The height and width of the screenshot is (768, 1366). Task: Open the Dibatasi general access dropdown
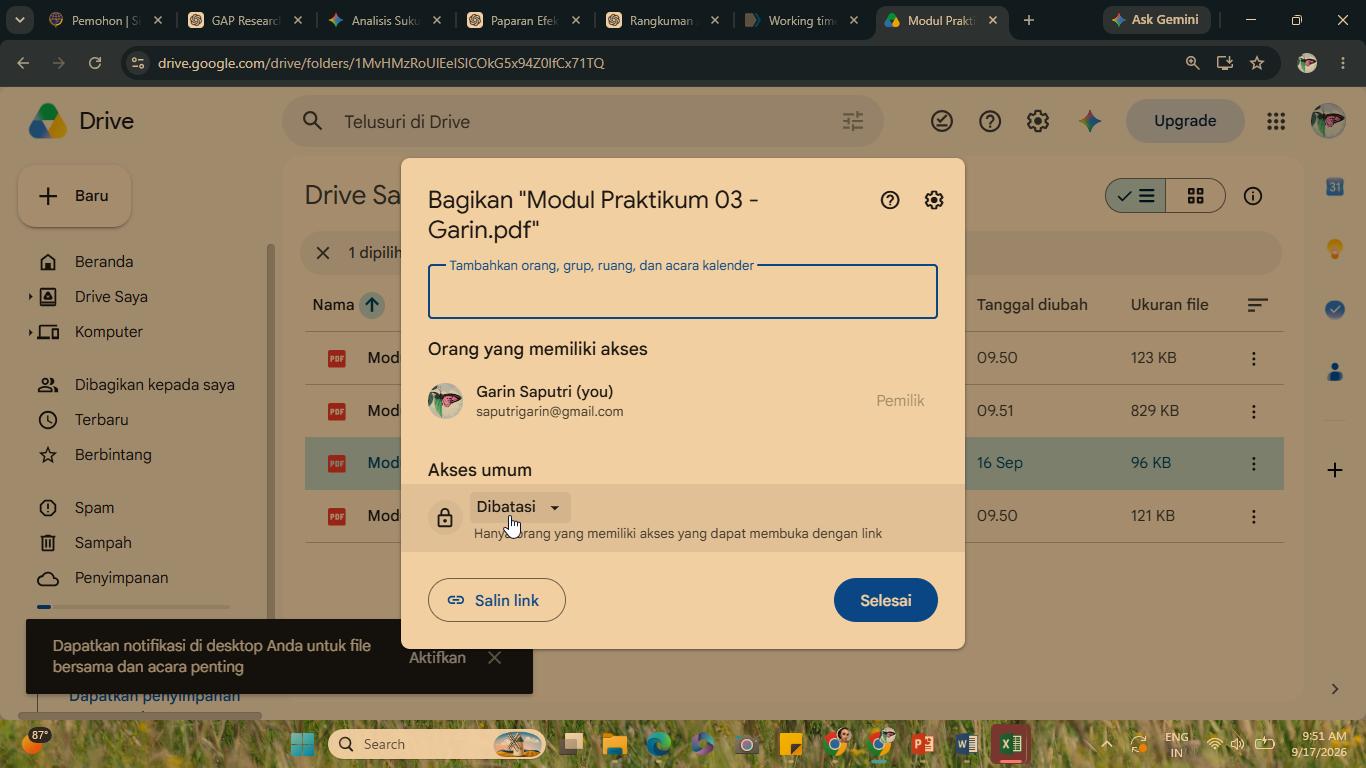tap(519, 507)
